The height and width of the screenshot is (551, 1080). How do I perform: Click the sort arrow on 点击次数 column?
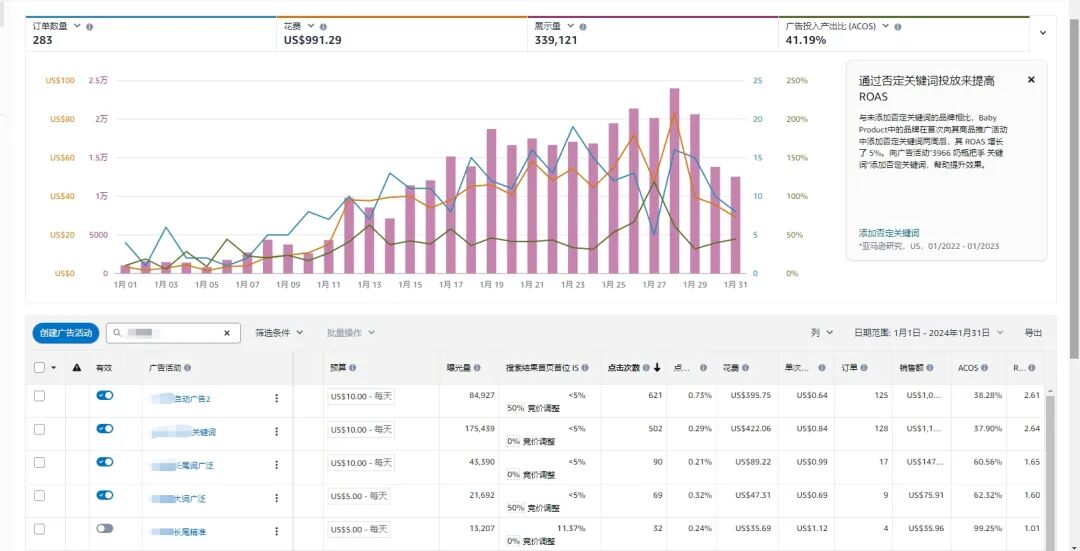pos(657,368)
